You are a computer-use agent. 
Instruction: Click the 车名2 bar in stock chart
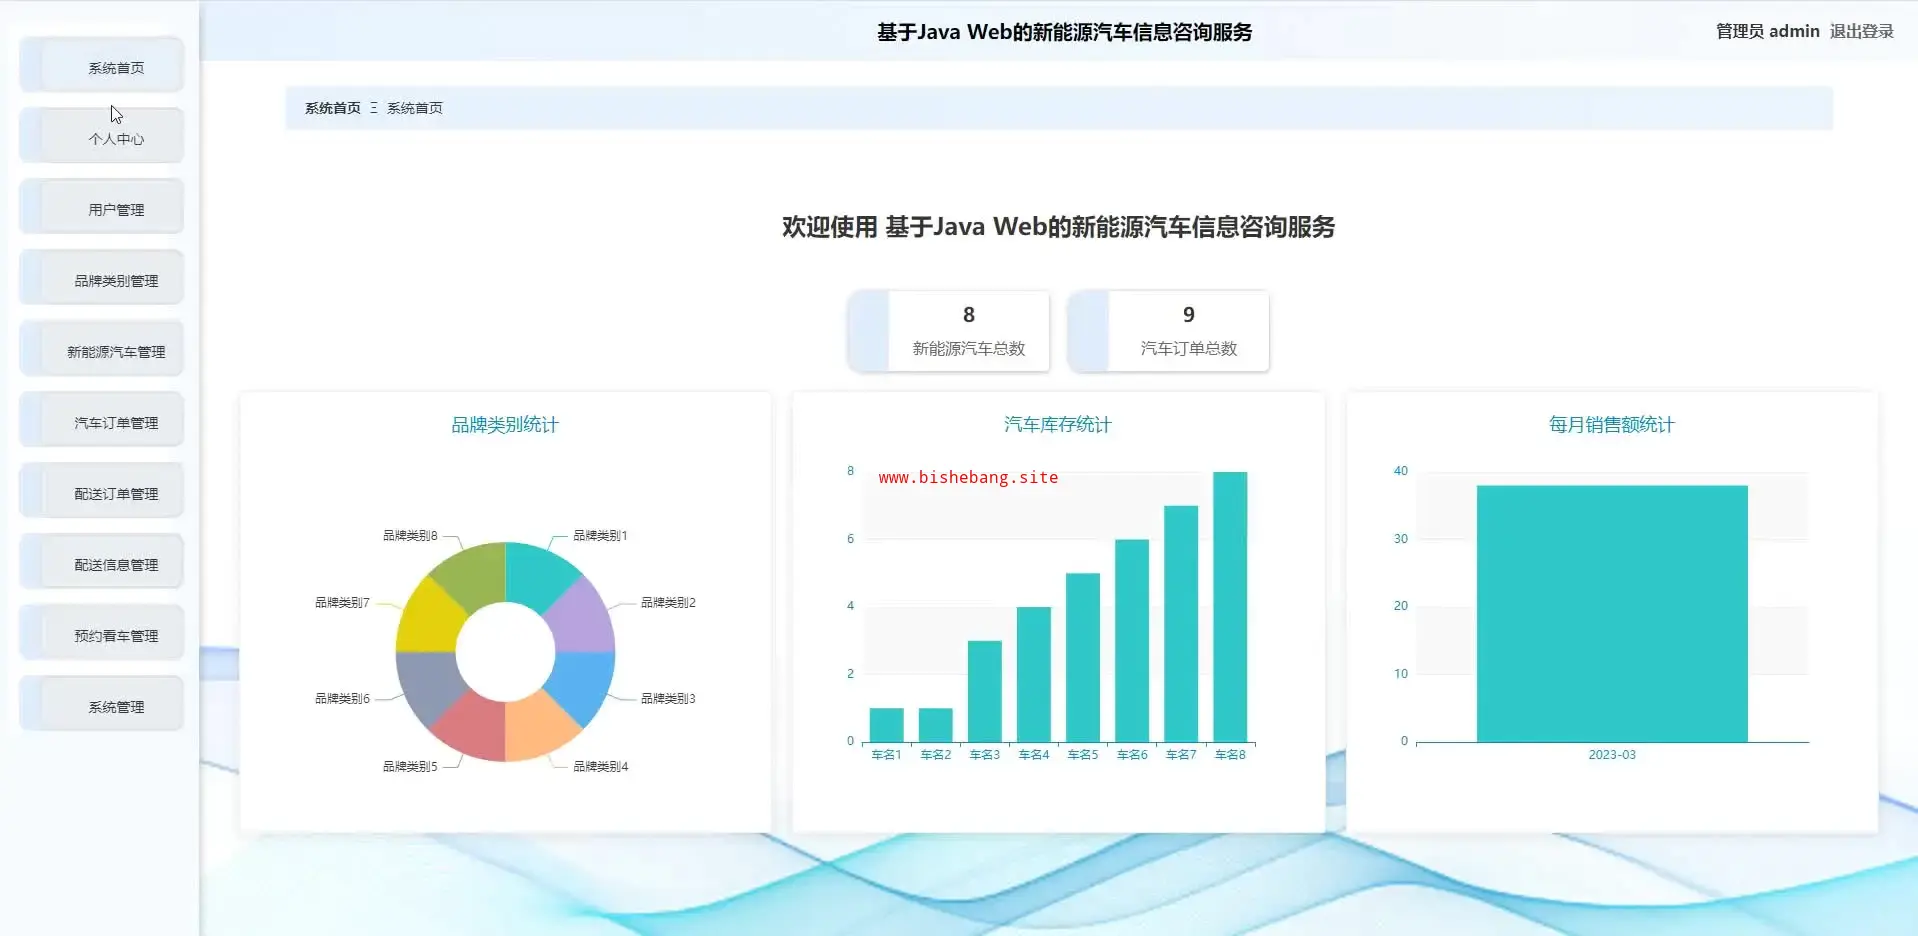(935, 725)
